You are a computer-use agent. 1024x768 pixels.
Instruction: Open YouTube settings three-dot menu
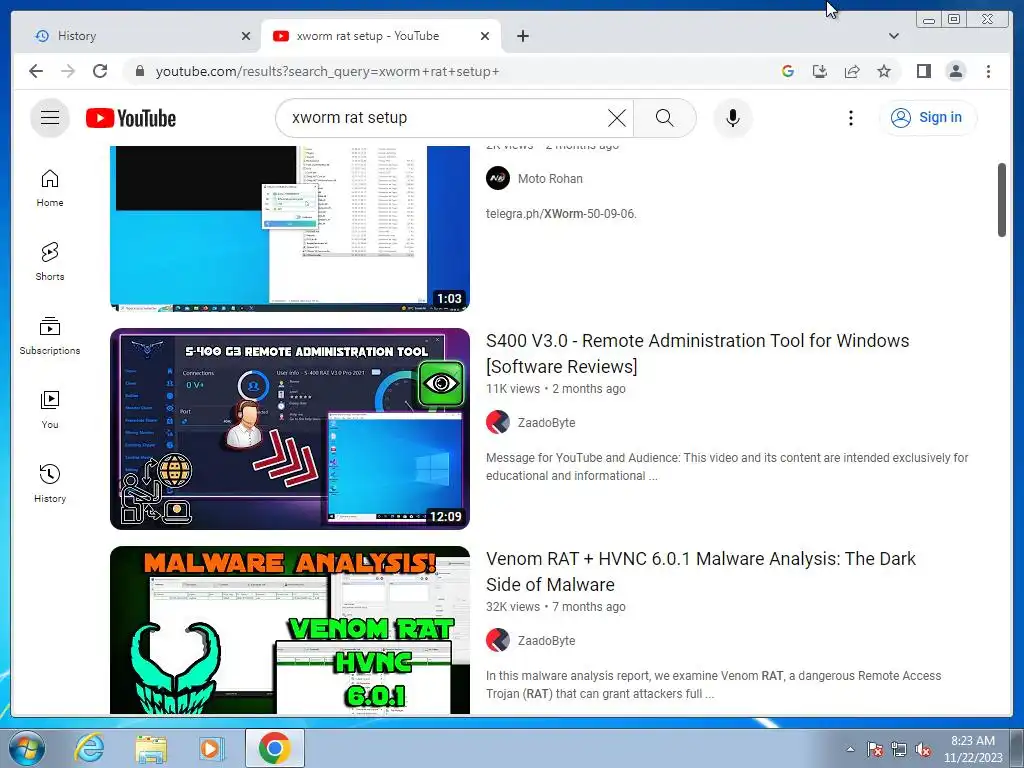point(850,118)
